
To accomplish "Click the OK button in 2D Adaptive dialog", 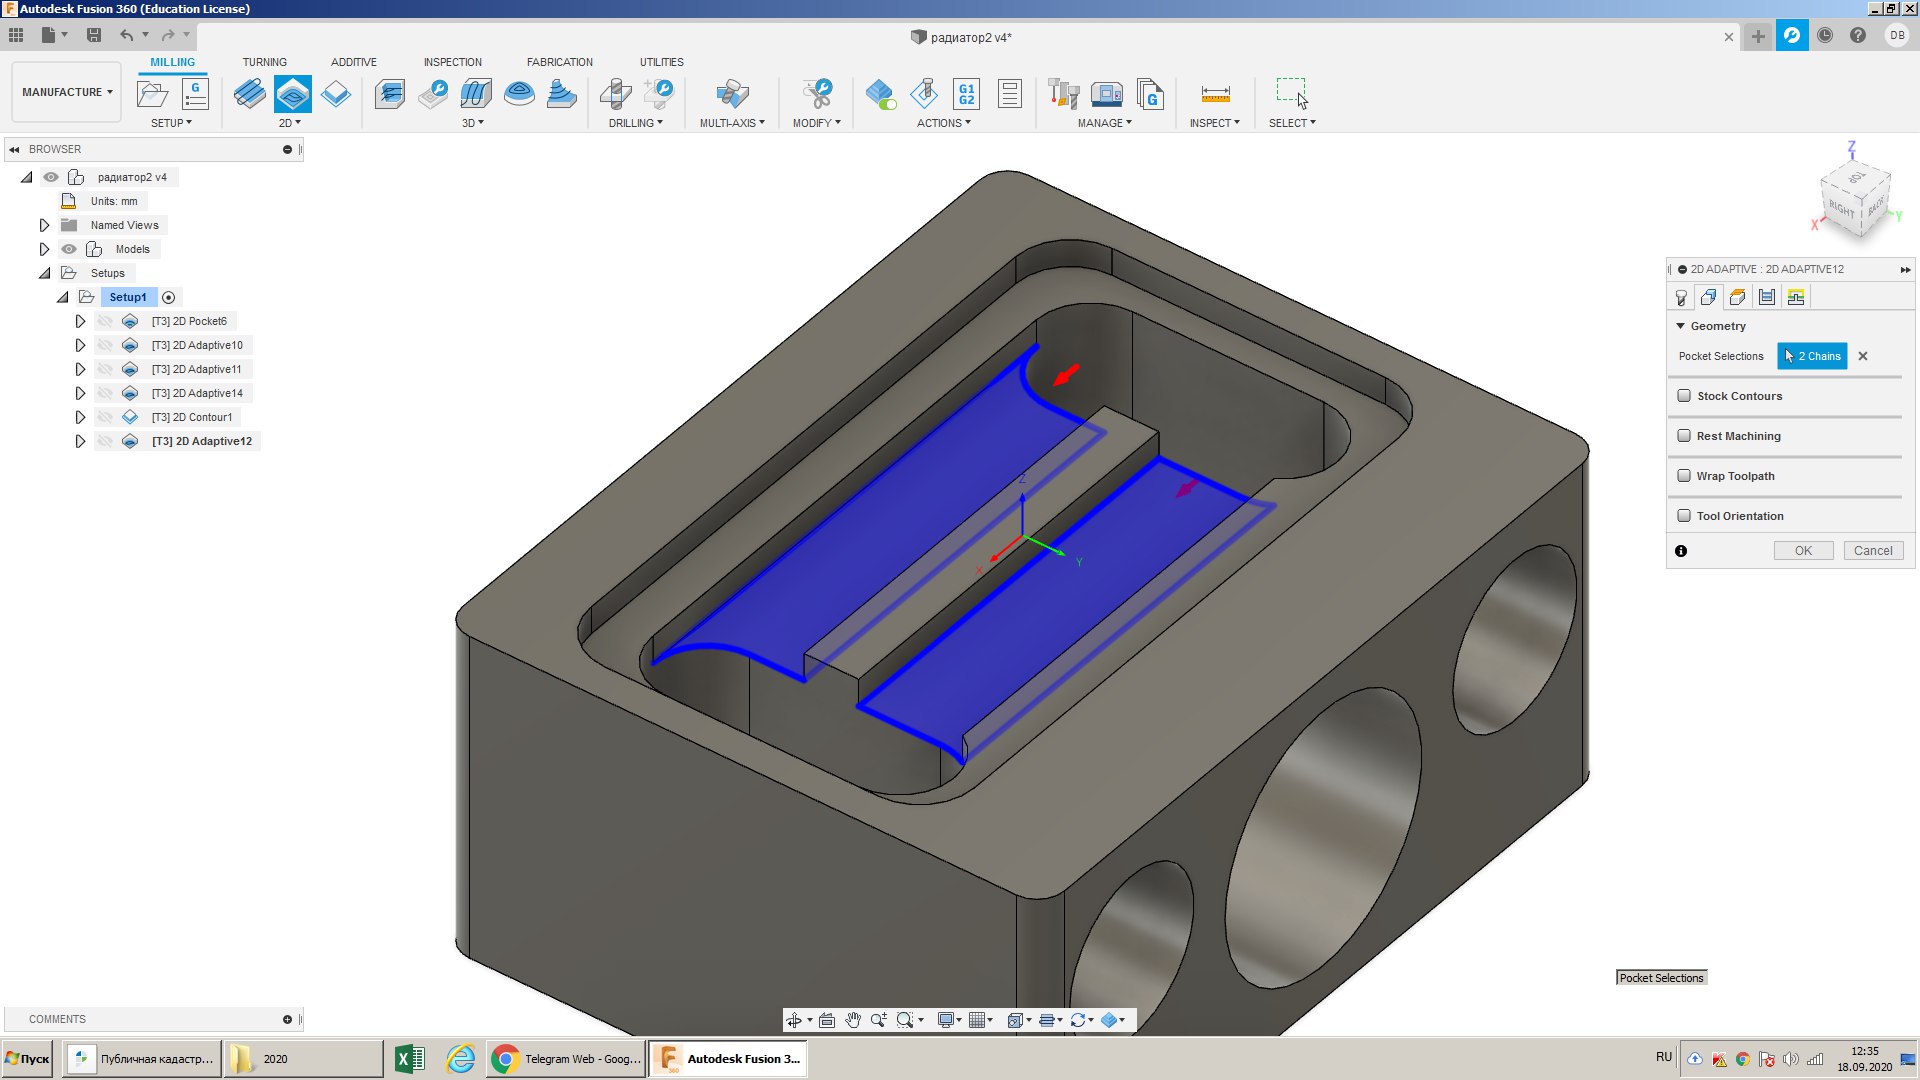I will [x=1802, y=551].
